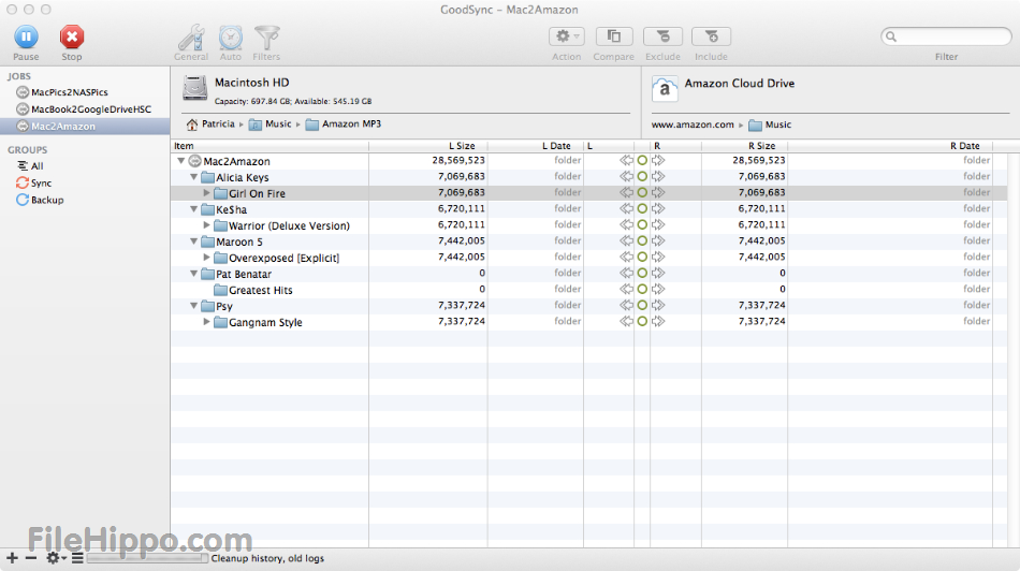Screen dimensions: 1020x571
Task: Collapse the Psy folder
Action: [194, 306]
